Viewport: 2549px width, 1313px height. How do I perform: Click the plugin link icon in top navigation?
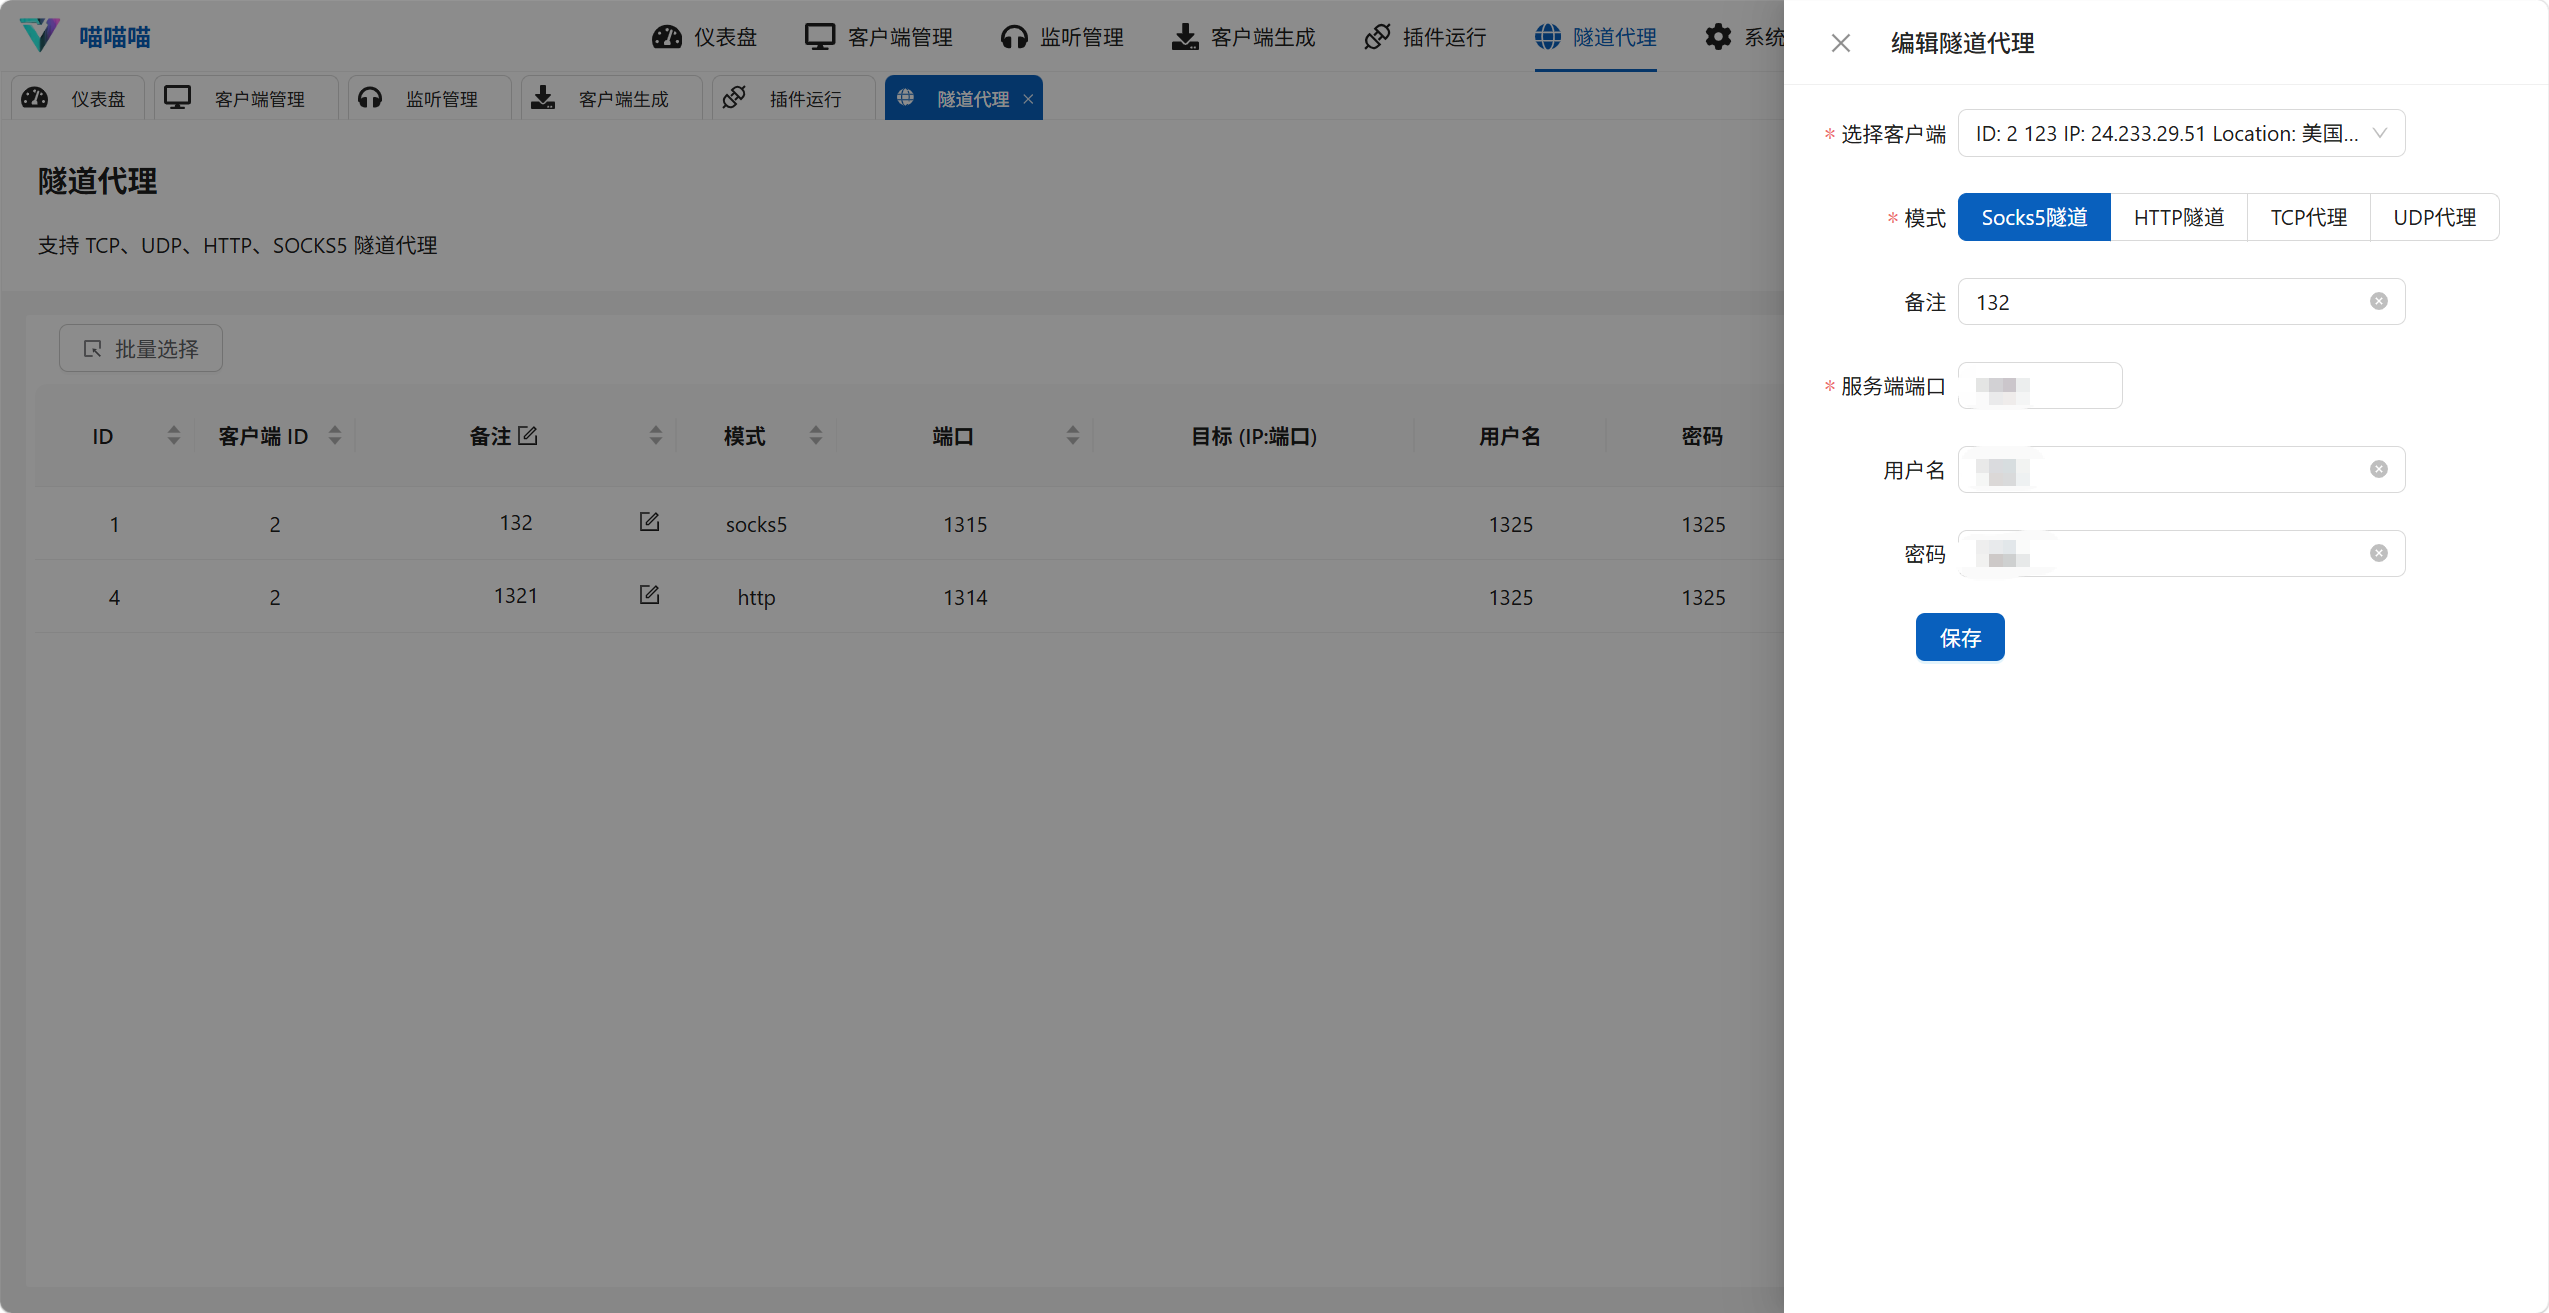click(x=1377, y=37)
